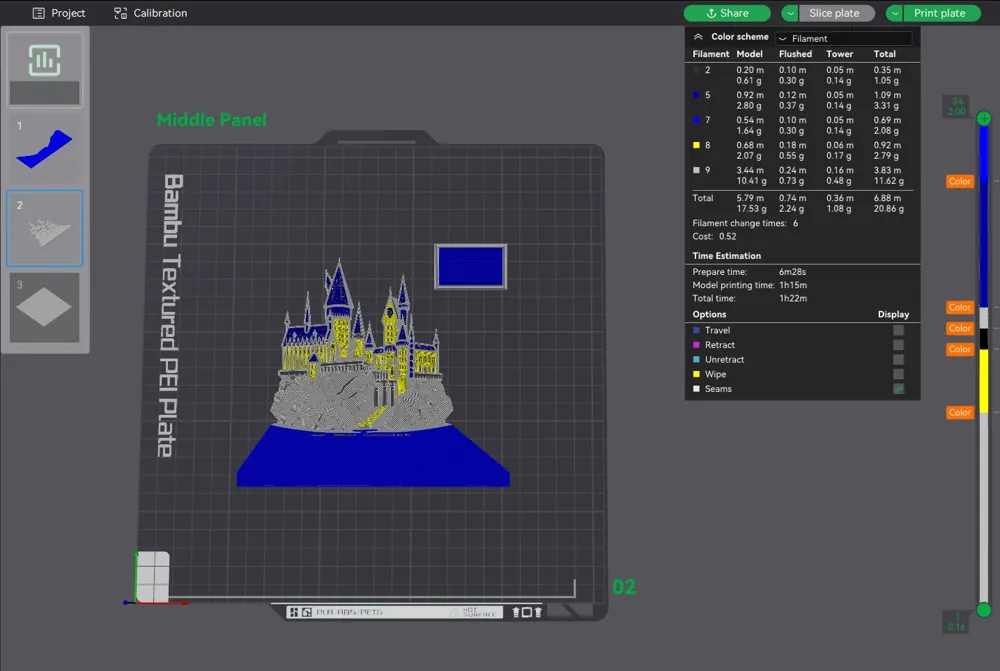Click the Retract magenta color square
The image size is (1000, 671).
696,345
